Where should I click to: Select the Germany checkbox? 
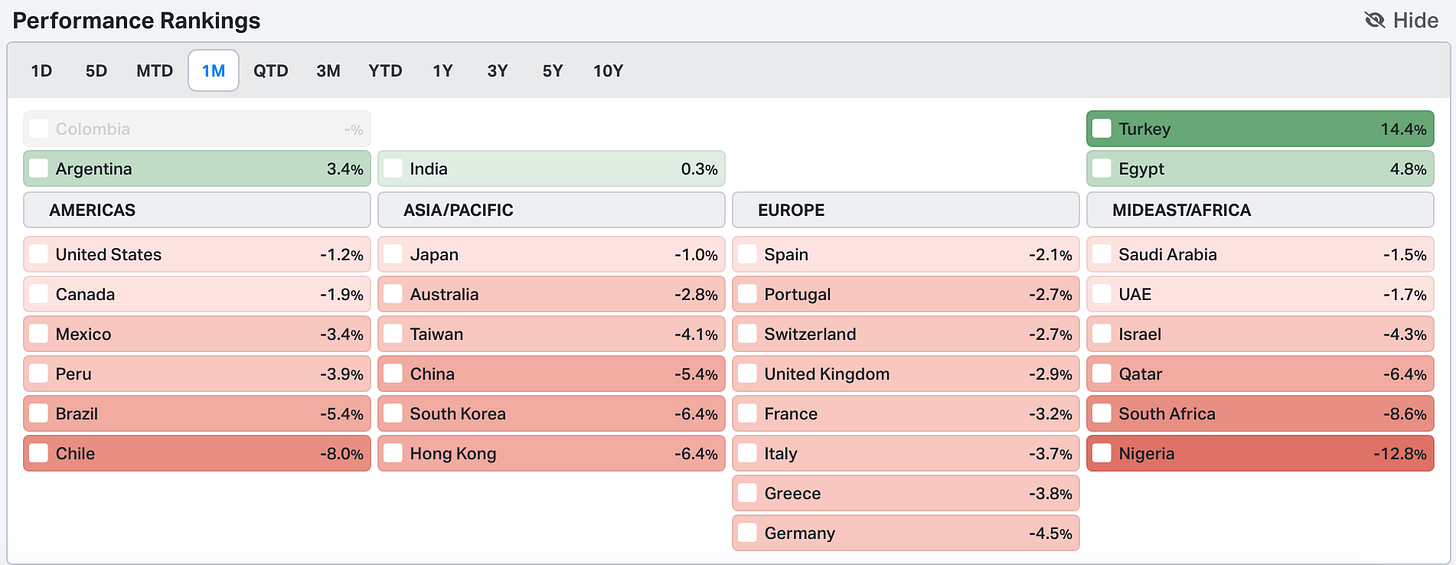click(x=747, y=534)
